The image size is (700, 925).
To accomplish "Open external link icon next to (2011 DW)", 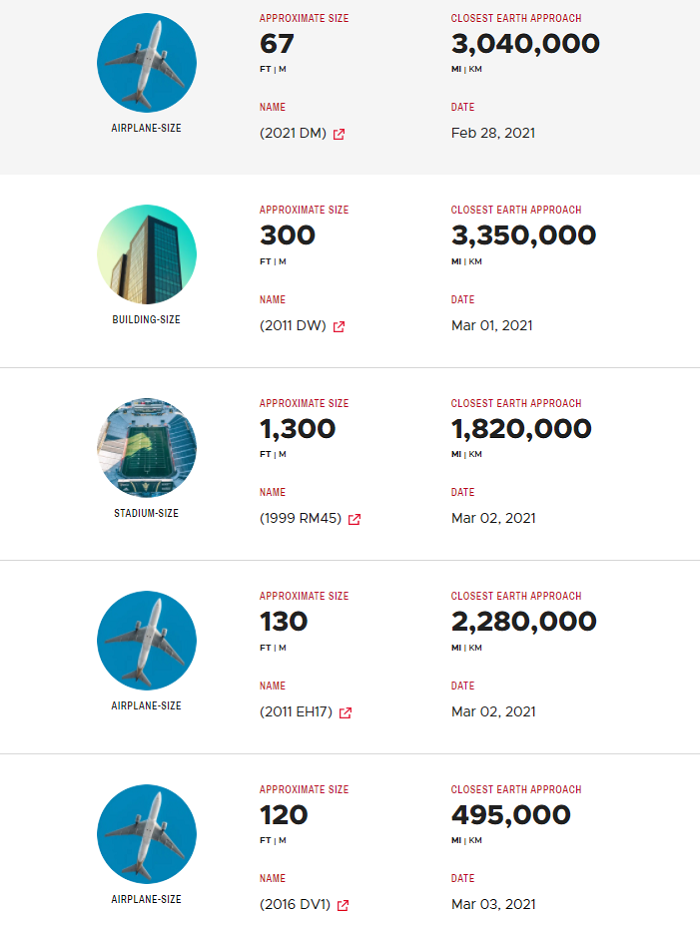I will 339,326.
